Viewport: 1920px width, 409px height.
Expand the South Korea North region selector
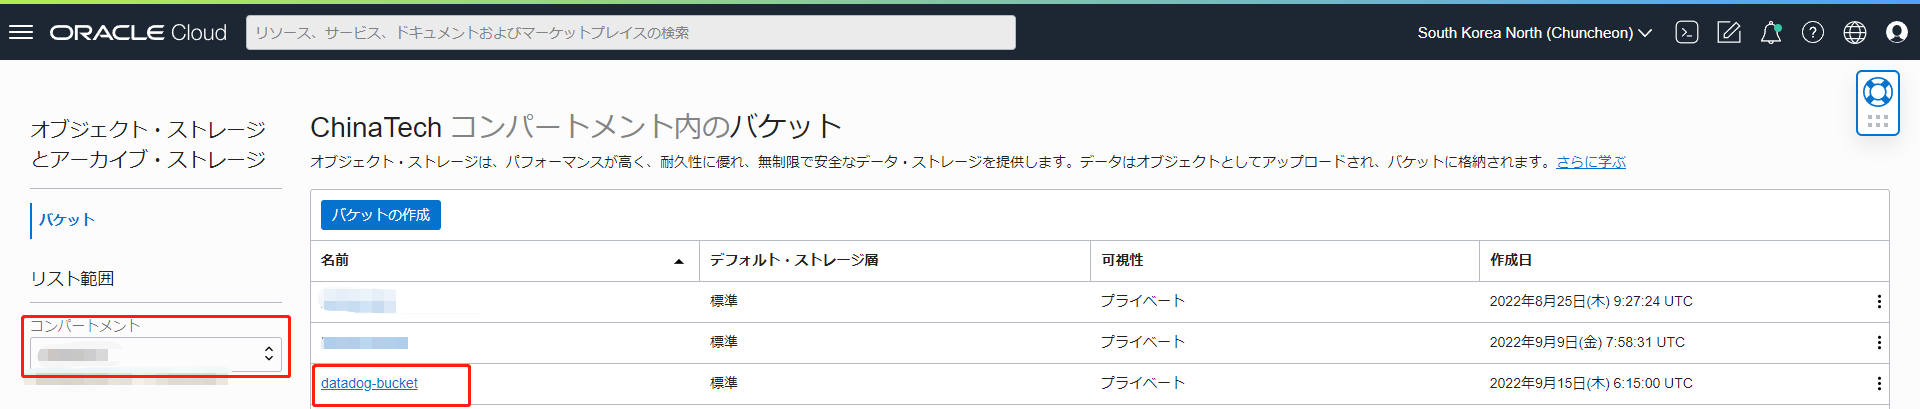click(x=1534, y=32)
